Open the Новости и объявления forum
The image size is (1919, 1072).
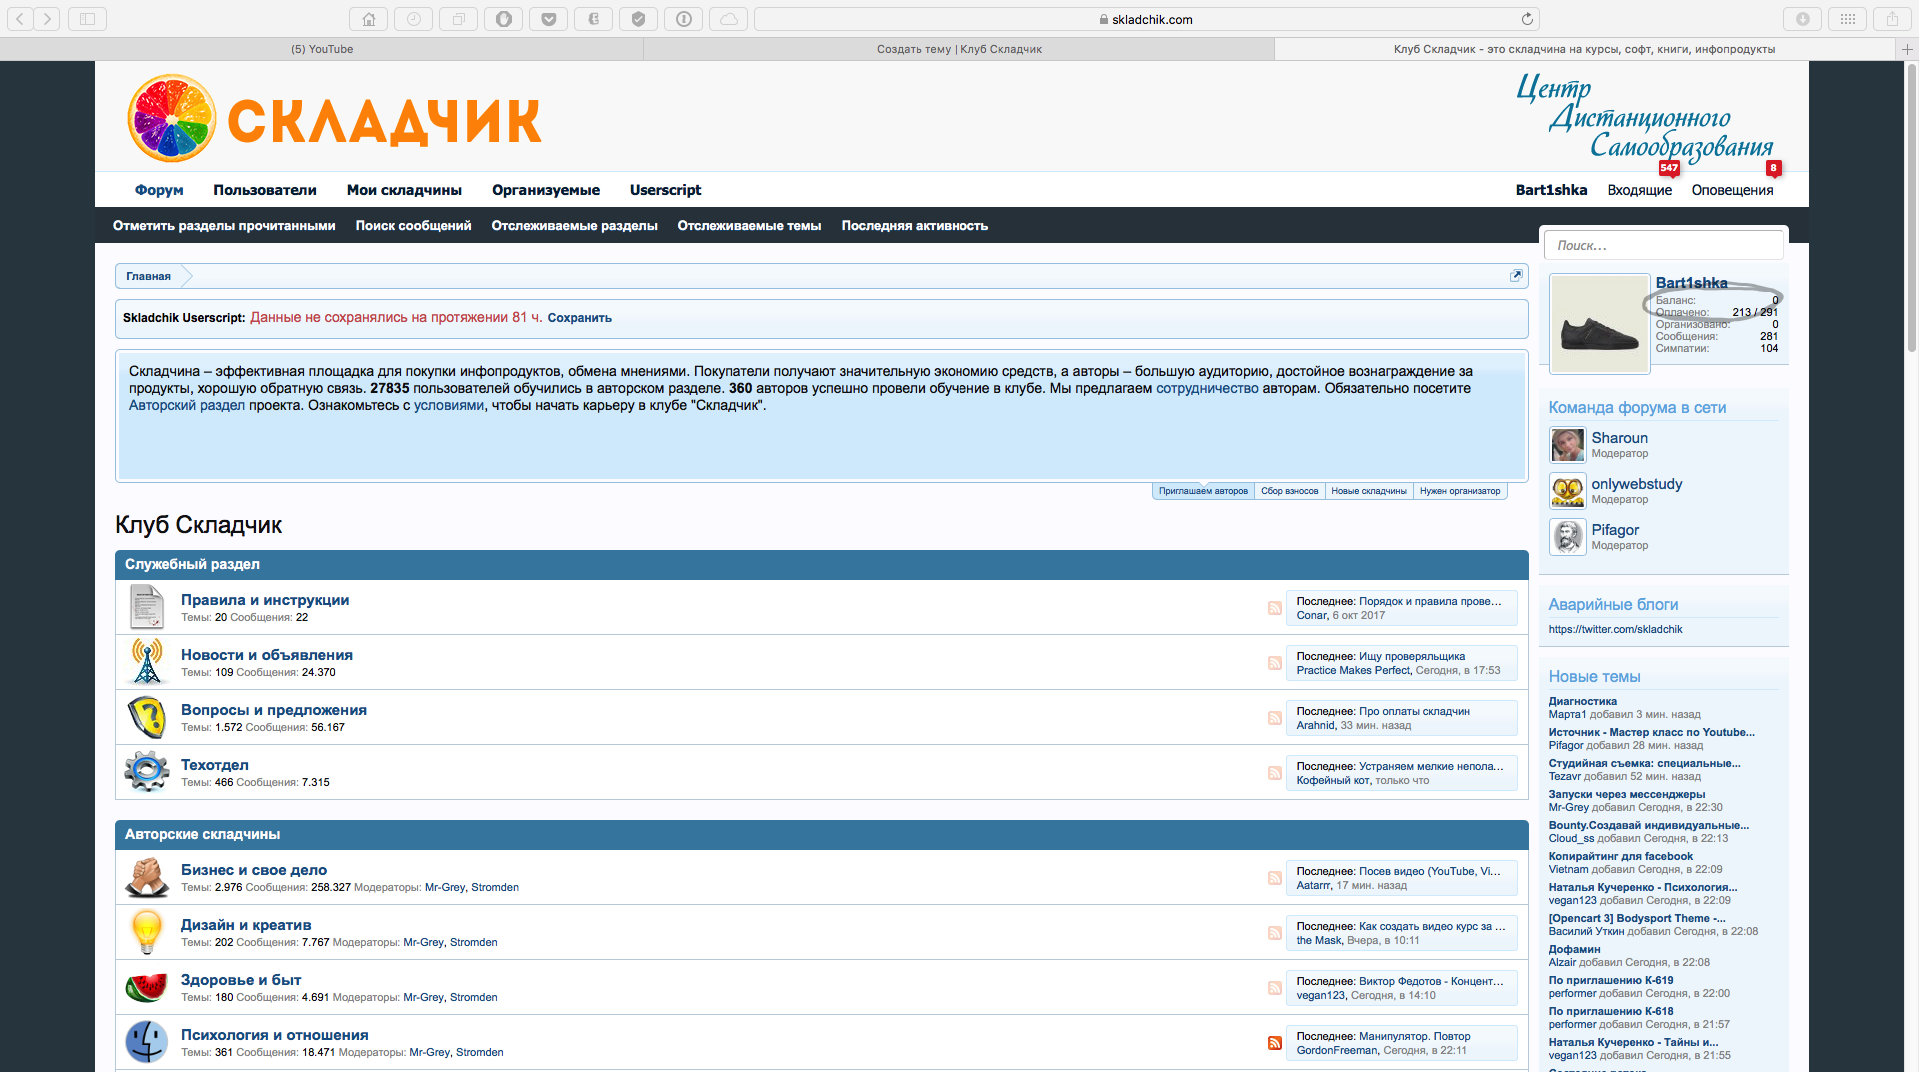pyautogui.click(x=267, y=655)
